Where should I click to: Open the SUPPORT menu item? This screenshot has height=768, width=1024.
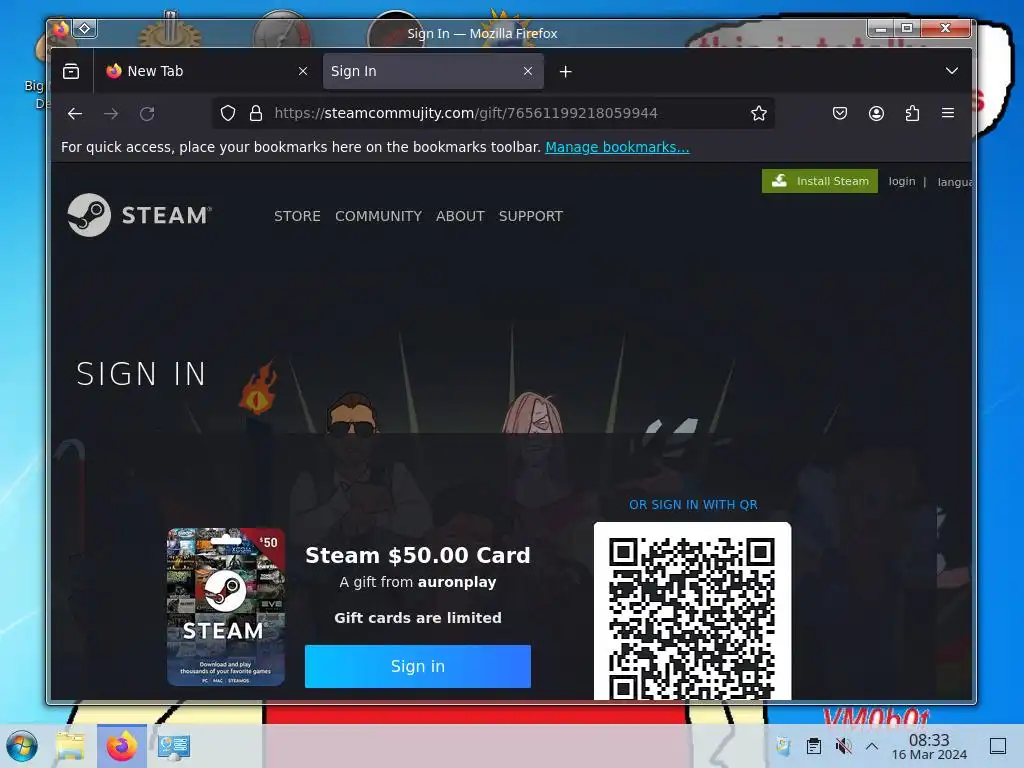coord(531,216)
